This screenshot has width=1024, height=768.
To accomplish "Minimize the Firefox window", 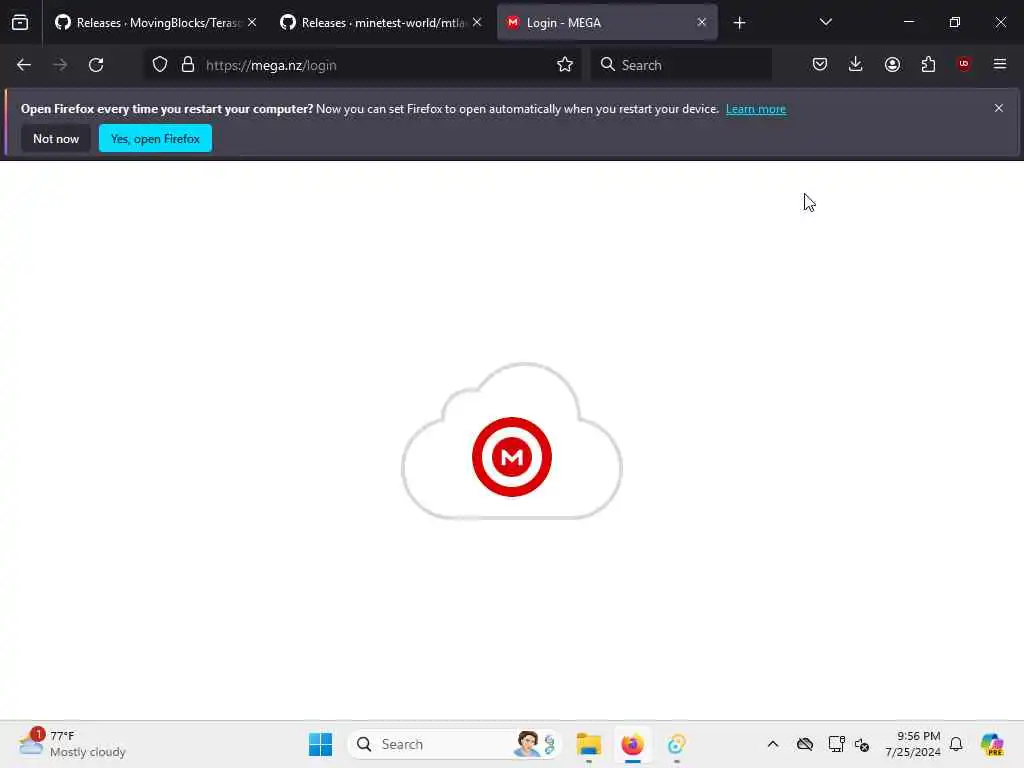I will (908, 23).
